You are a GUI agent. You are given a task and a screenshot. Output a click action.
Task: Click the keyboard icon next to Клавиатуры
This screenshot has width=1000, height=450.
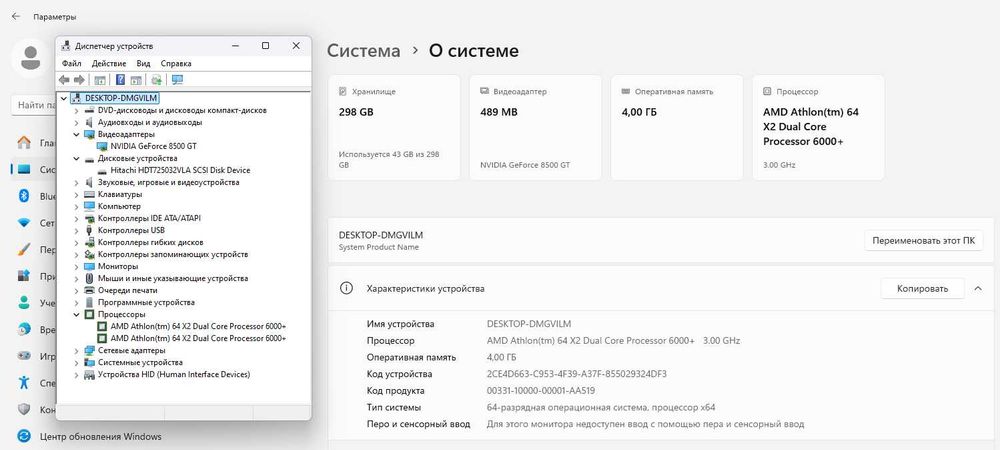point(89,194)
